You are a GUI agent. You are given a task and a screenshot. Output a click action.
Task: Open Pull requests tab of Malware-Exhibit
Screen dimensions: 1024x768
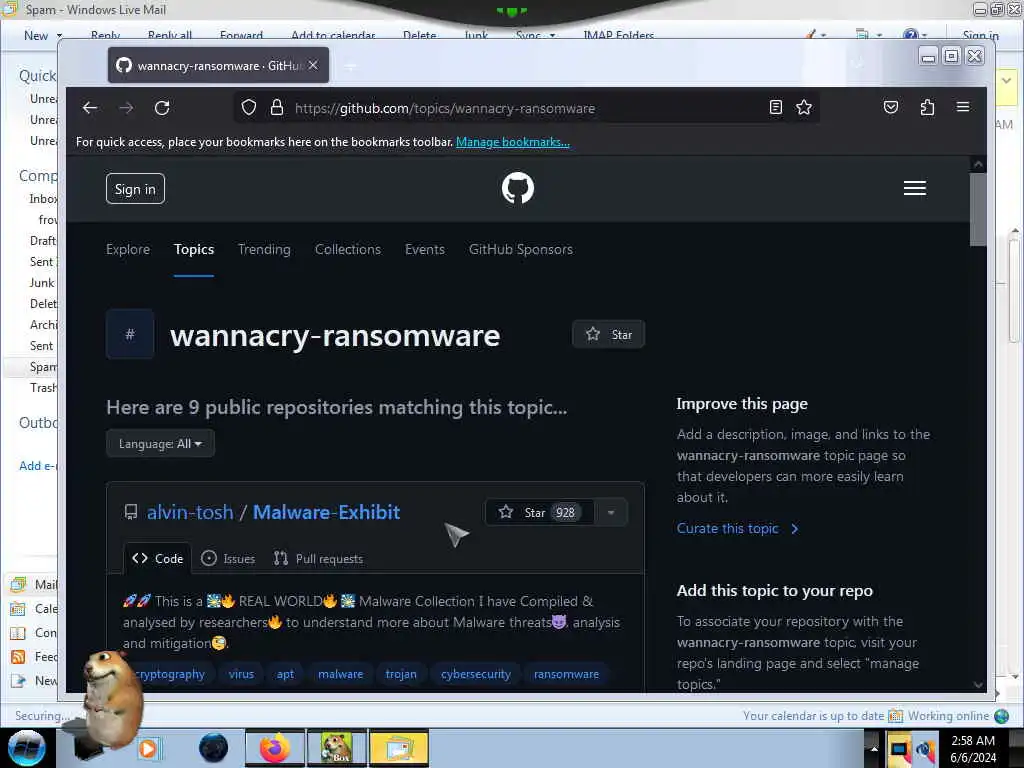coord(318,558)
